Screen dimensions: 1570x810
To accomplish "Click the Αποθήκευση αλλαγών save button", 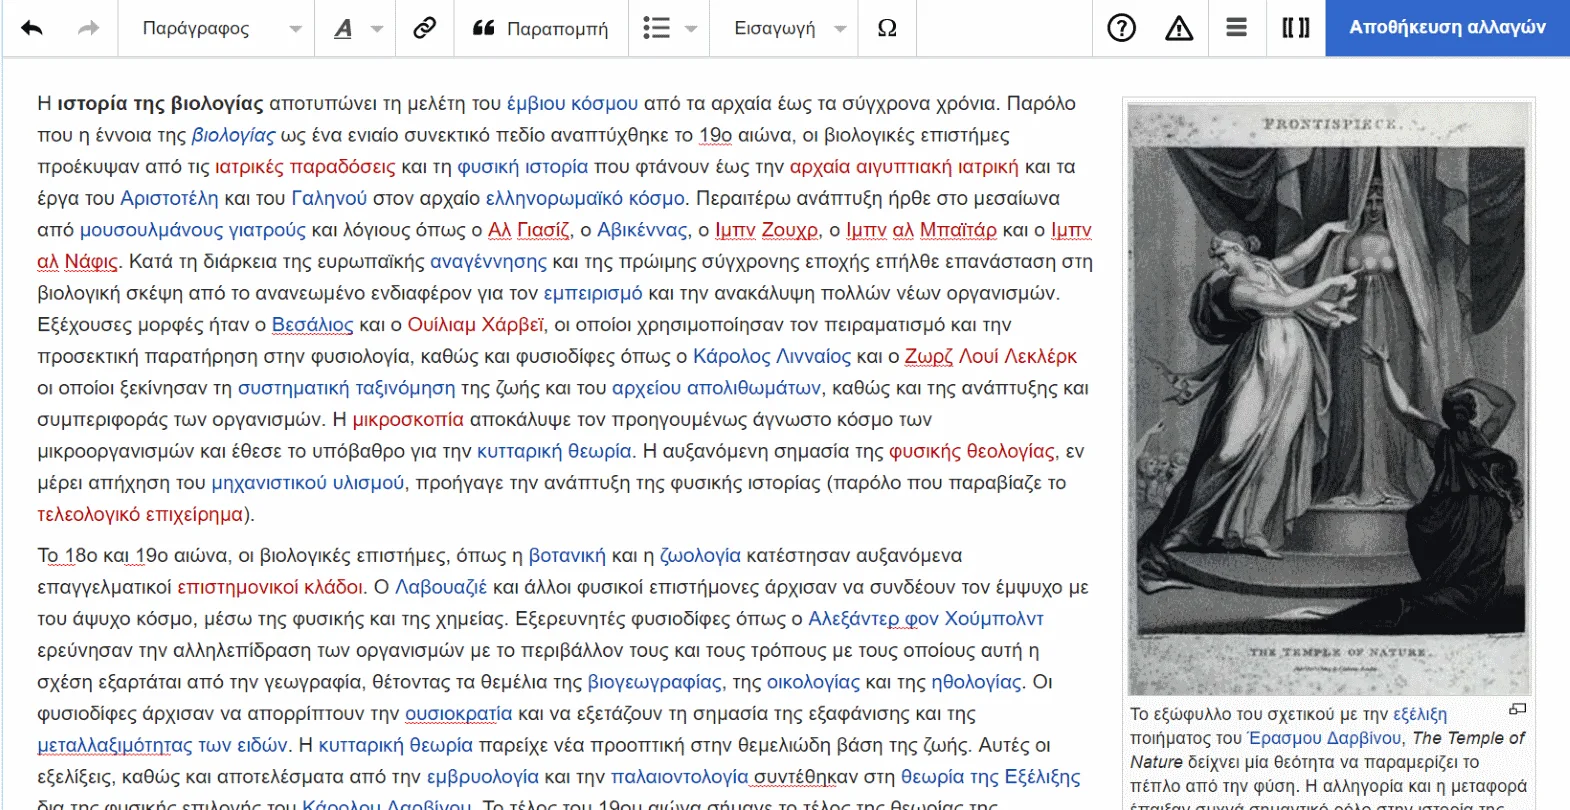I will pyautogui.click(x=1447, y=28).
